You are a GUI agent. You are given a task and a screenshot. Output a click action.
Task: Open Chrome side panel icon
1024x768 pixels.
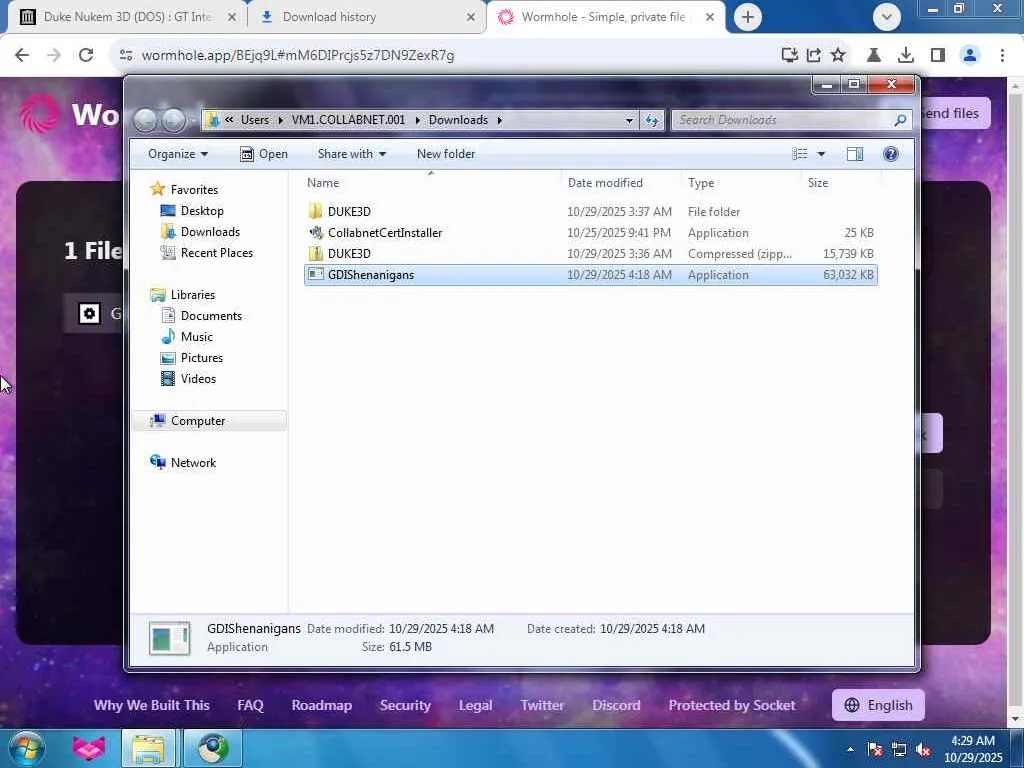(938, 56)
